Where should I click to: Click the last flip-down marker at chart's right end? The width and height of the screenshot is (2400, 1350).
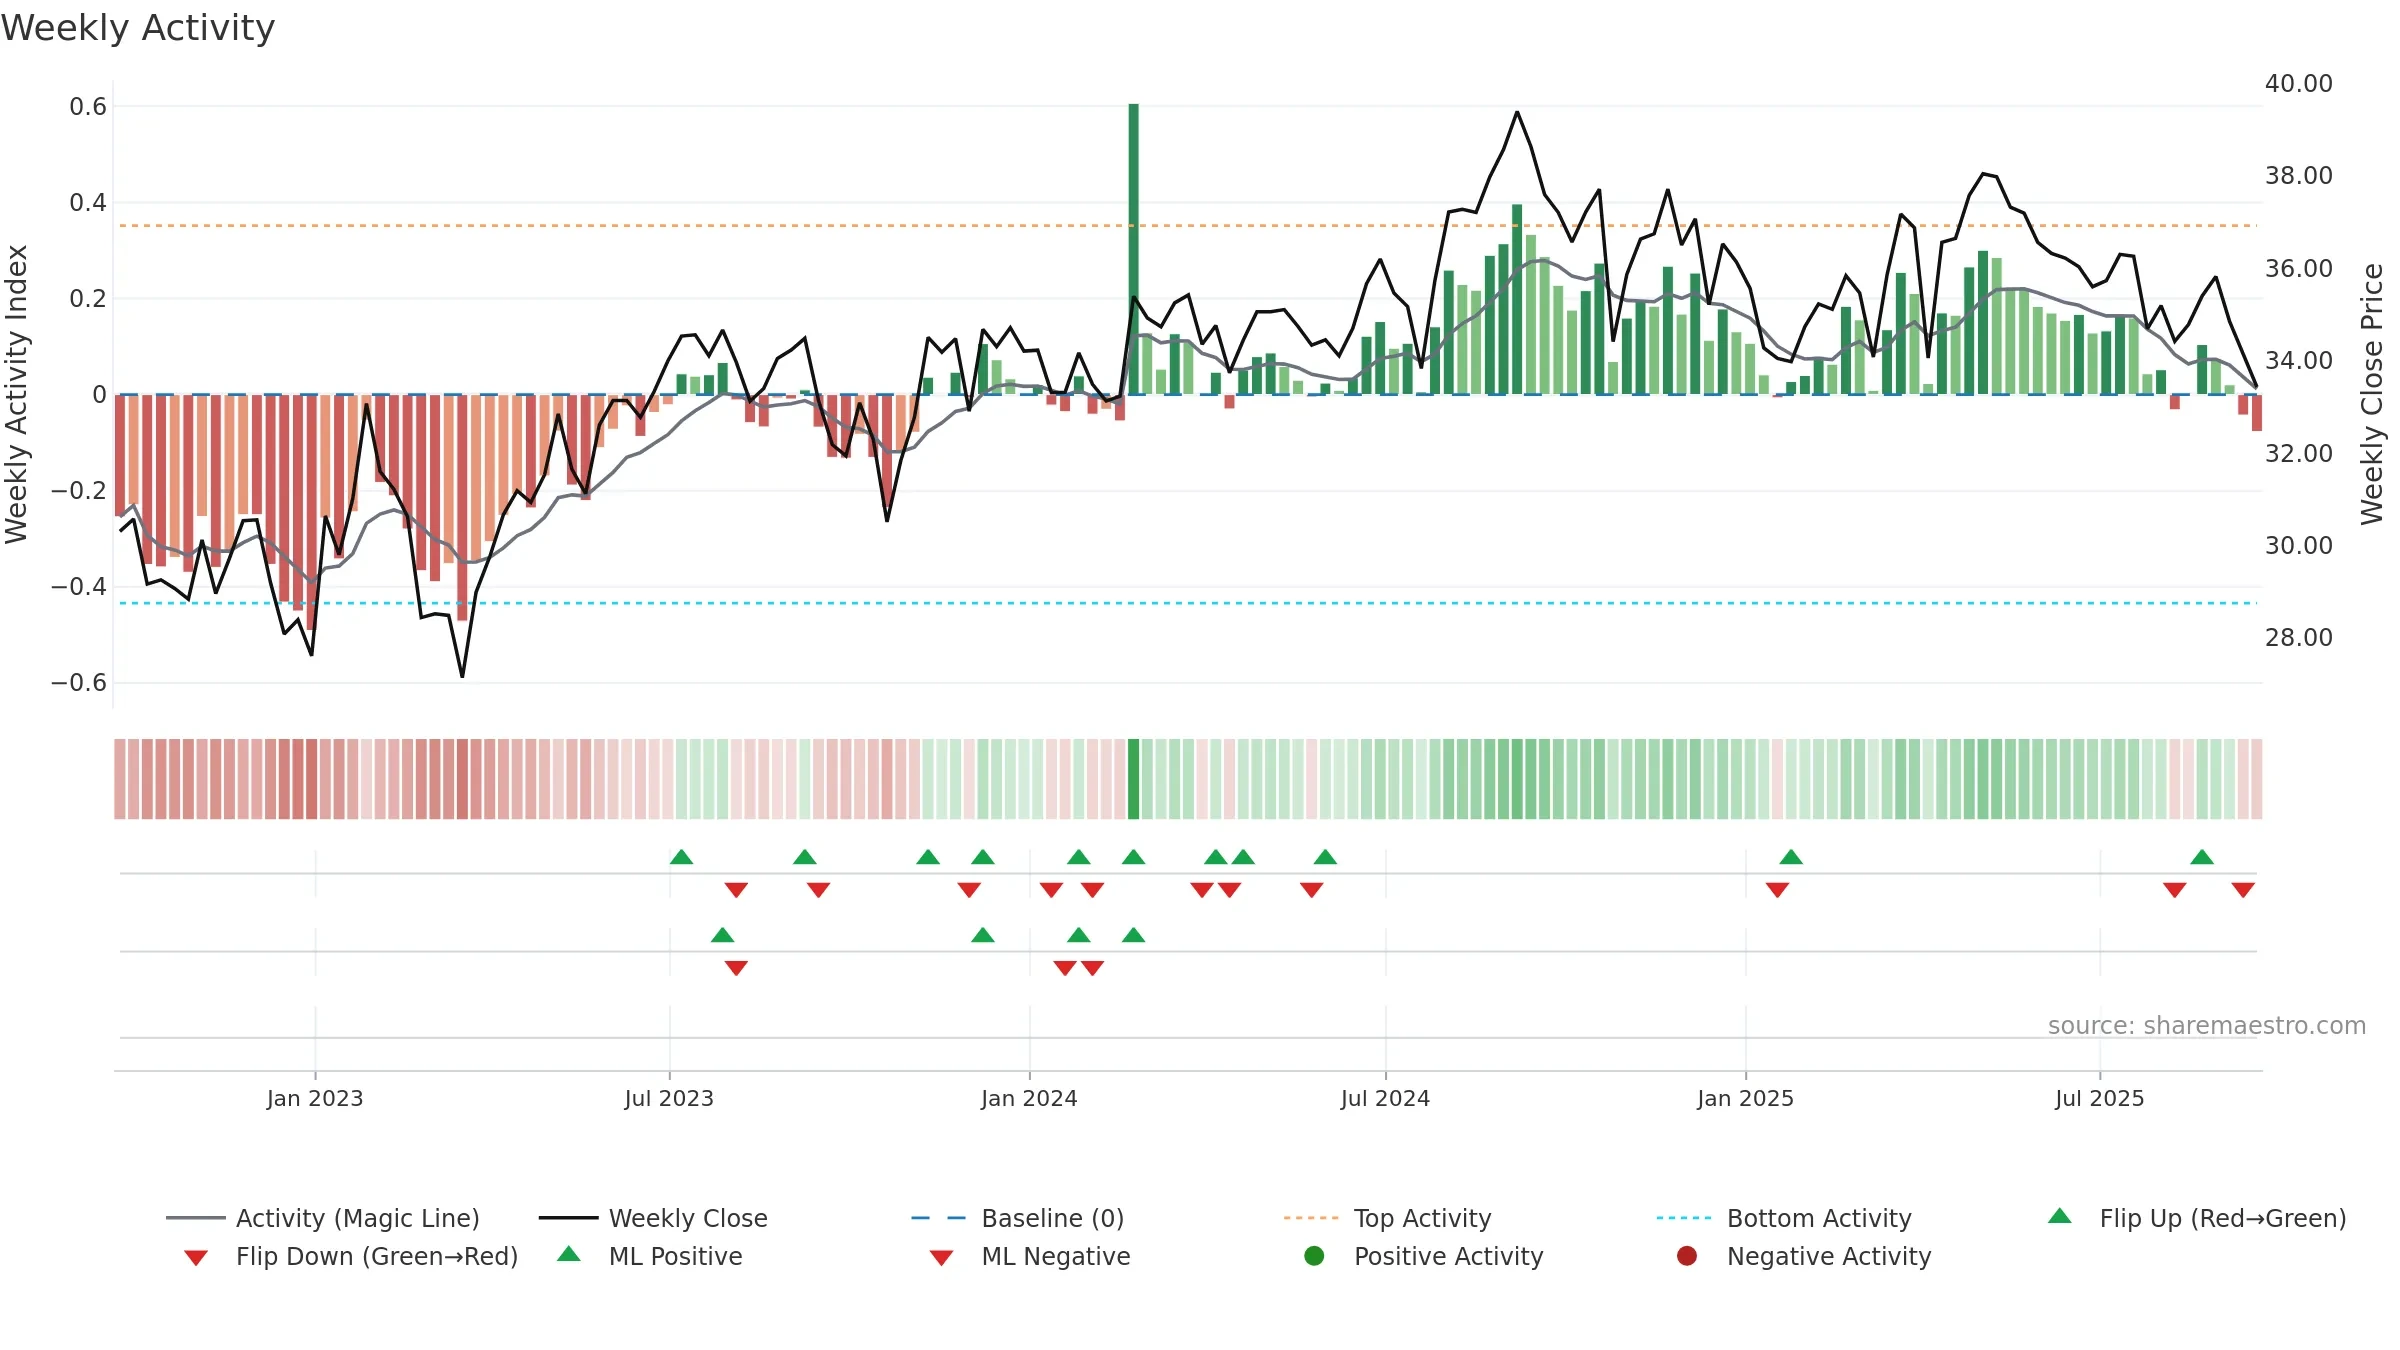coord(2243,890)
